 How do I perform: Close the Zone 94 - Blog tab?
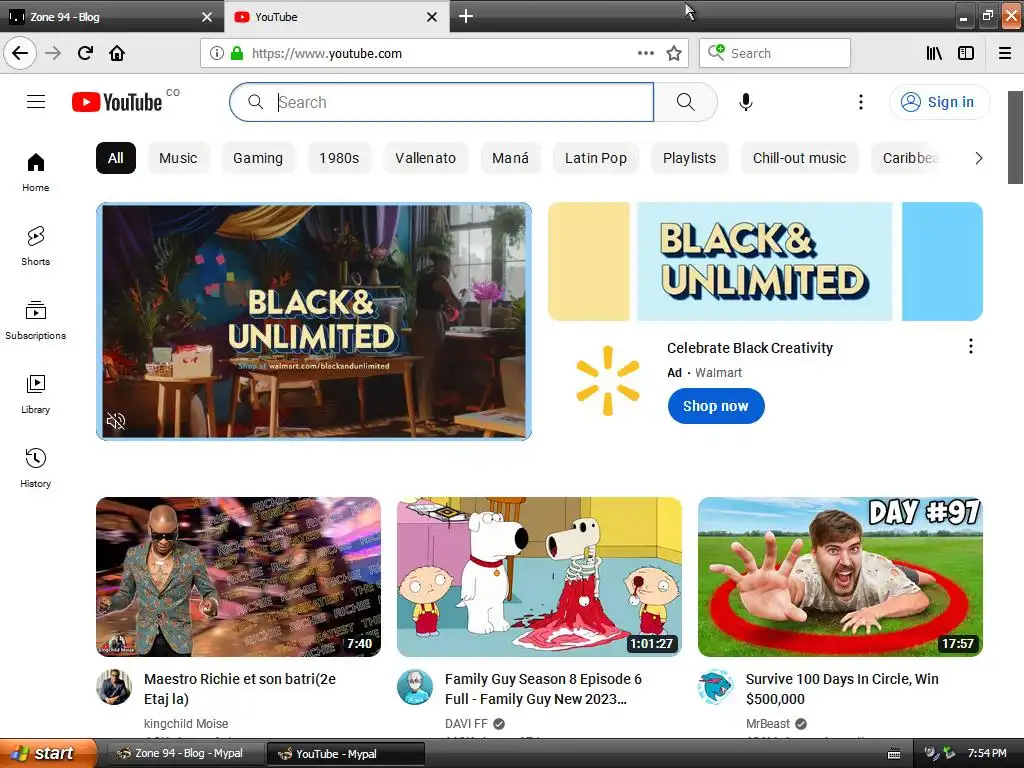pos(207,17)
